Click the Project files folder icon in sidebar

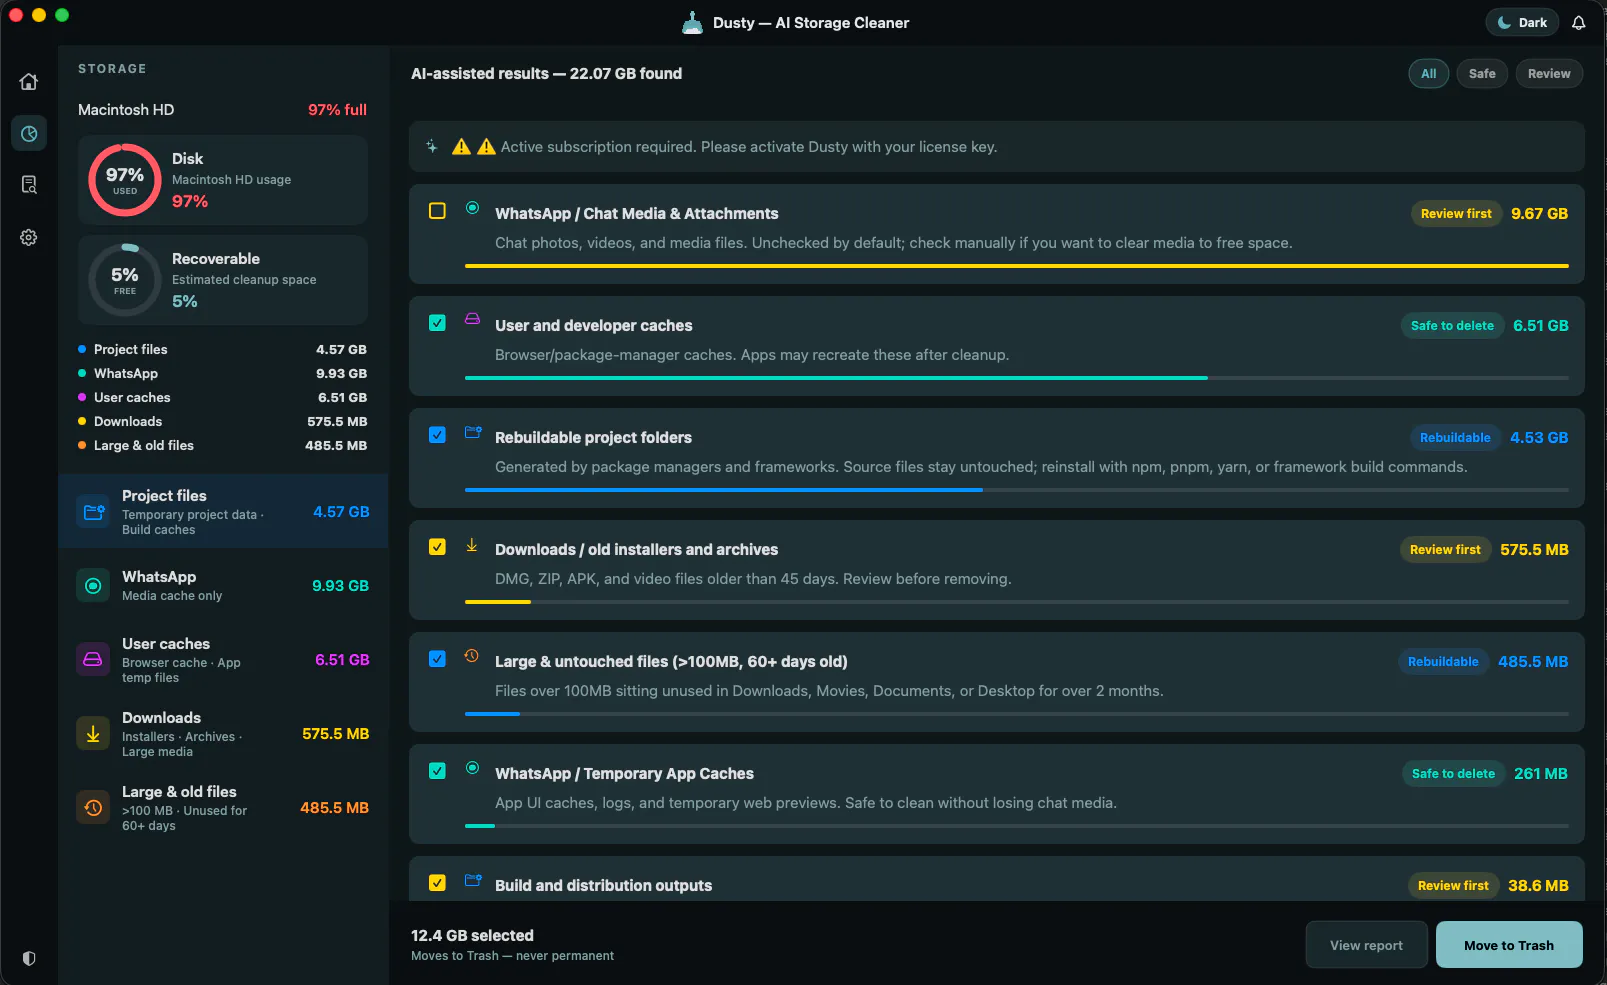(x=94, y=512)
